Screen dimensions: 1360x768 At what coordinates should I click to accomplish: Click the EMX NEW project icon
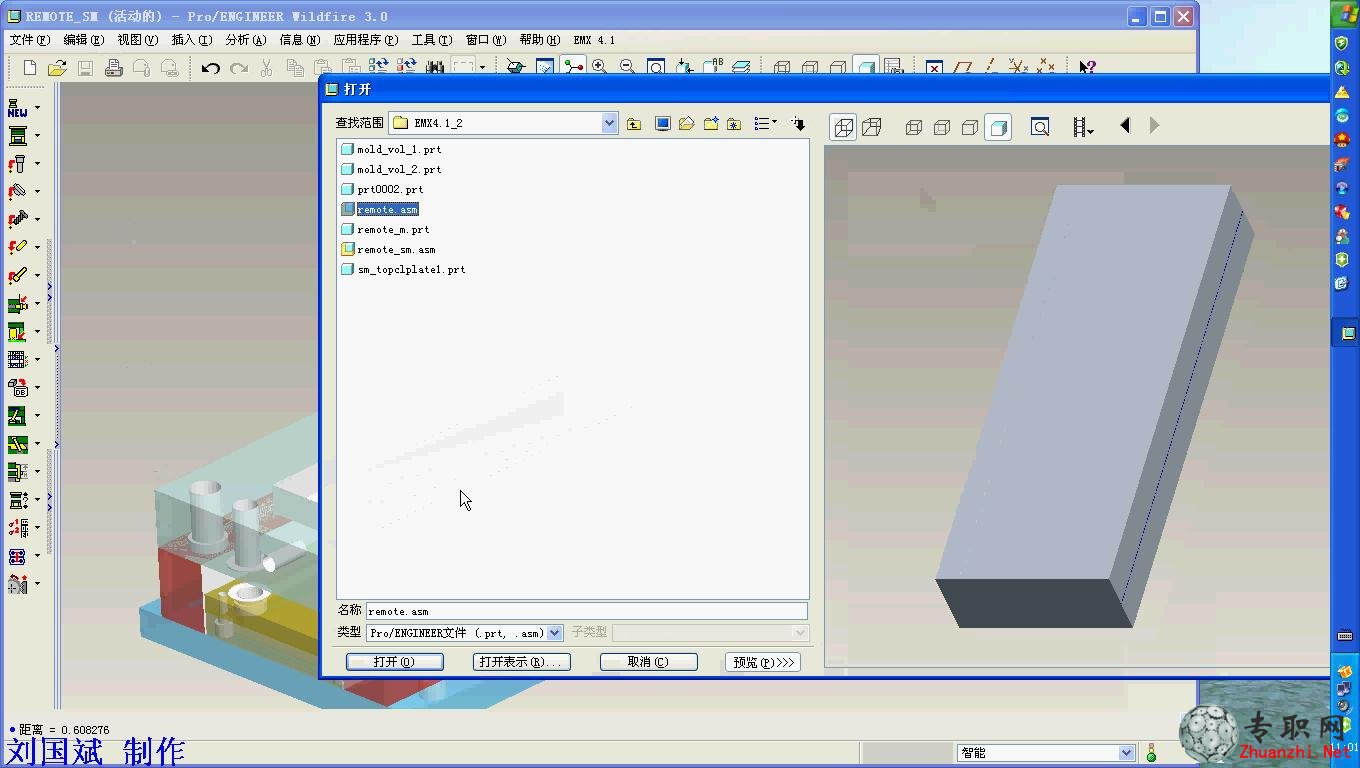[x=18, y=108]
